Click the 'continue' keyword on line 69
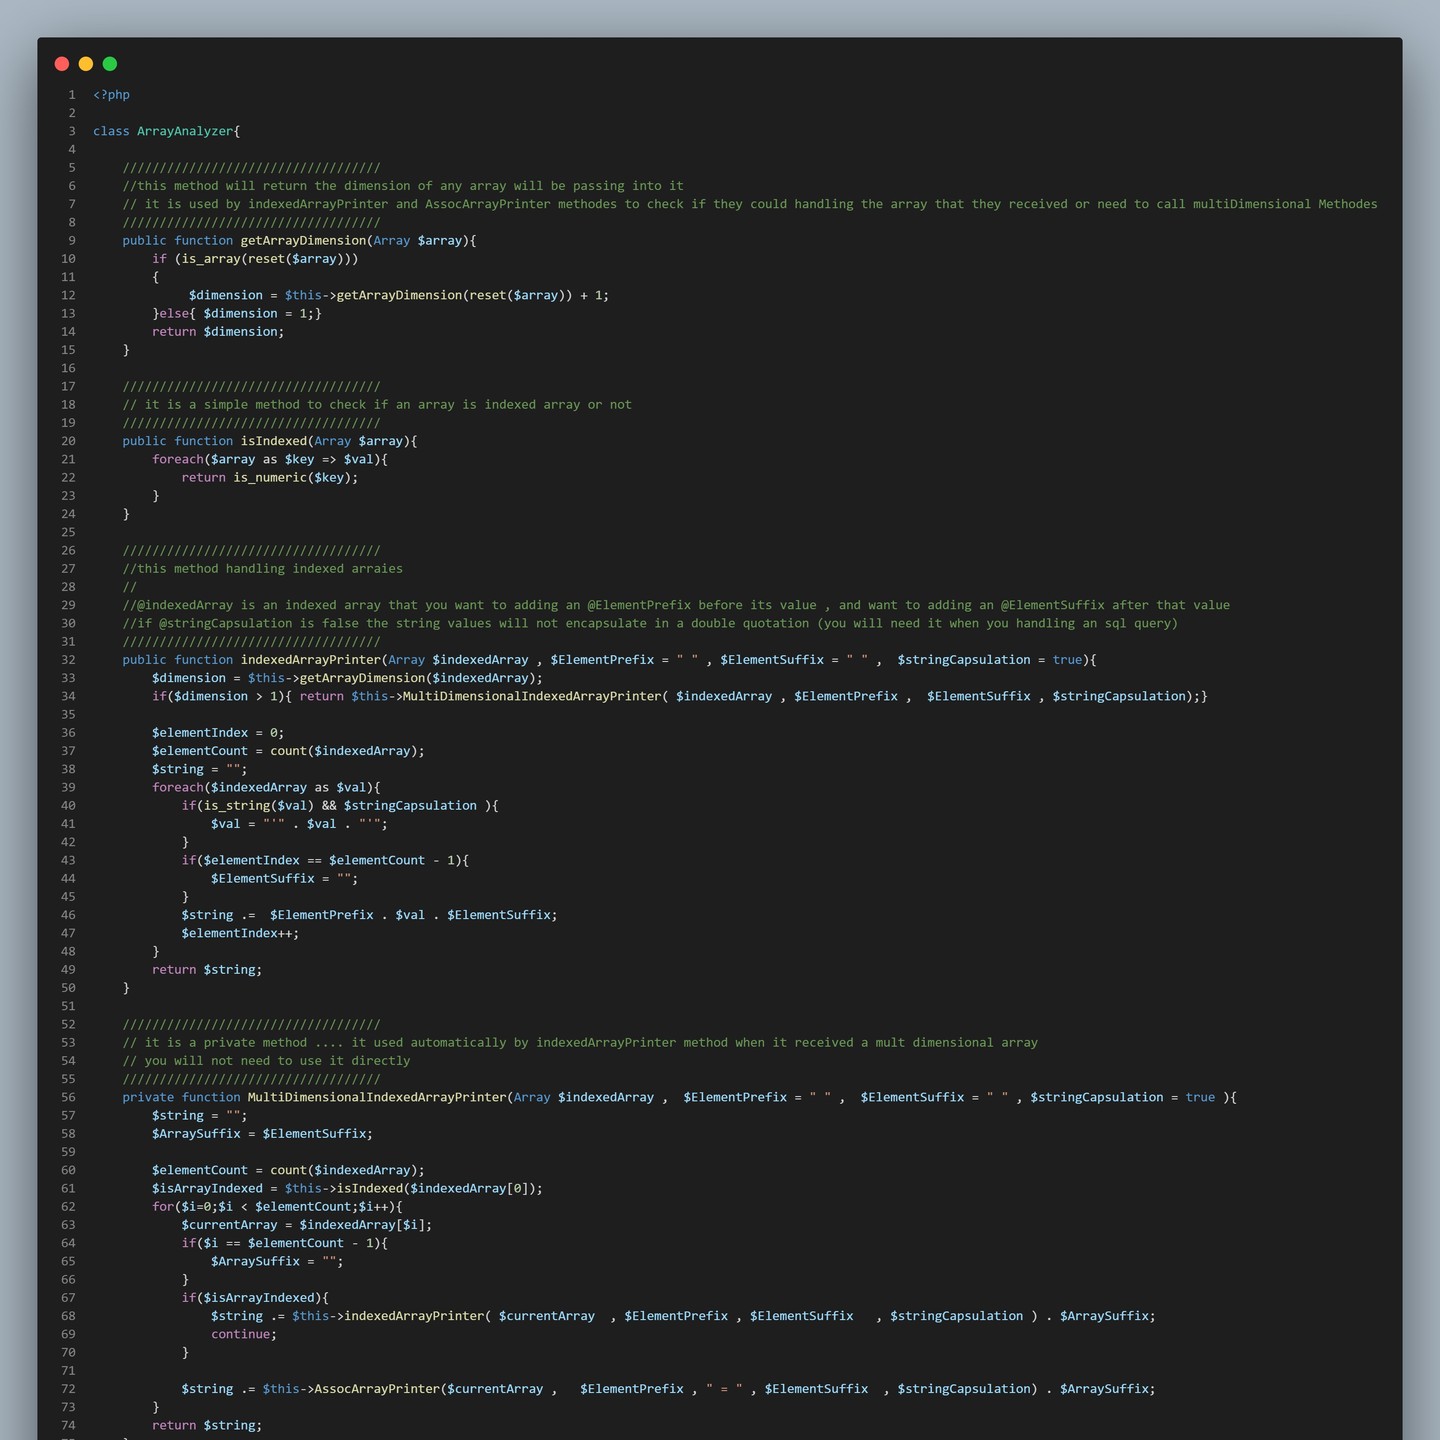The width and height of the screenshot is (1440, 1440). [x=240, y=1334]
